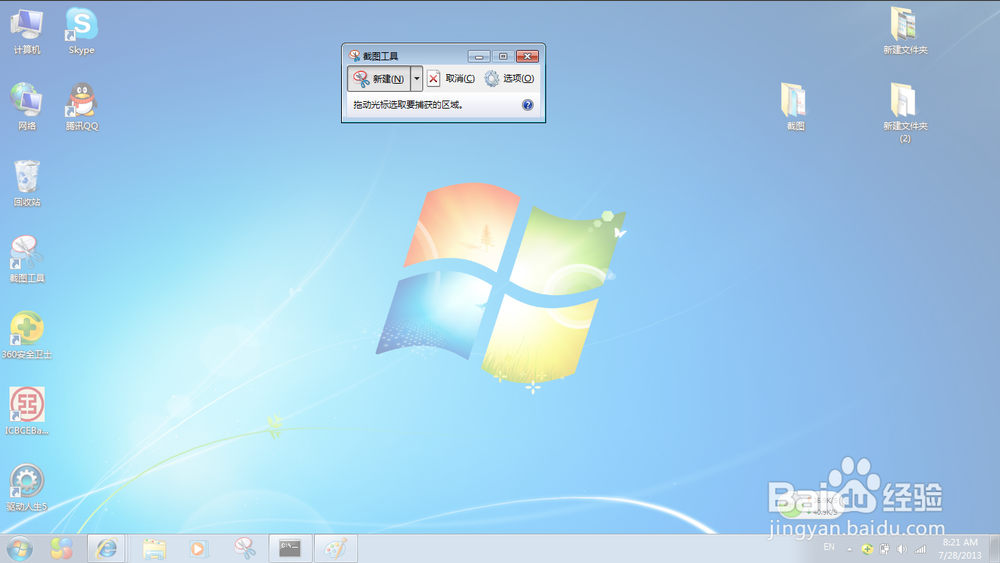Open Internet Explorer from the taskbar
This screenshot has height=563, width=1000.
(x=106, y=549)
